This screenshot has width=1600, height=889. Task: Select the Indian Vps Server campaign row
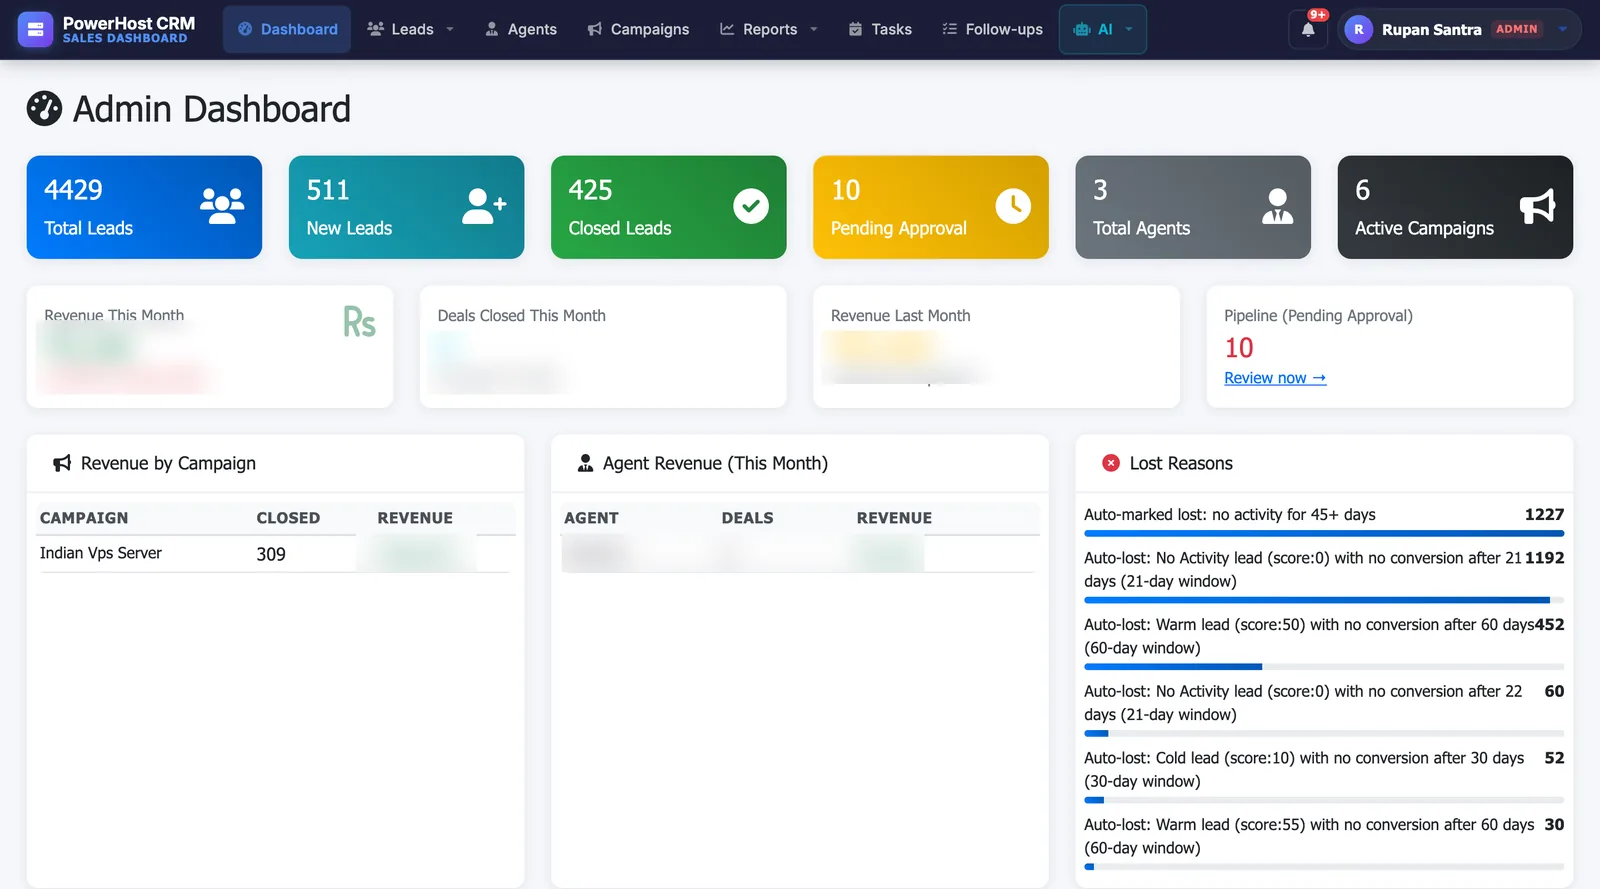coord(275,554)
